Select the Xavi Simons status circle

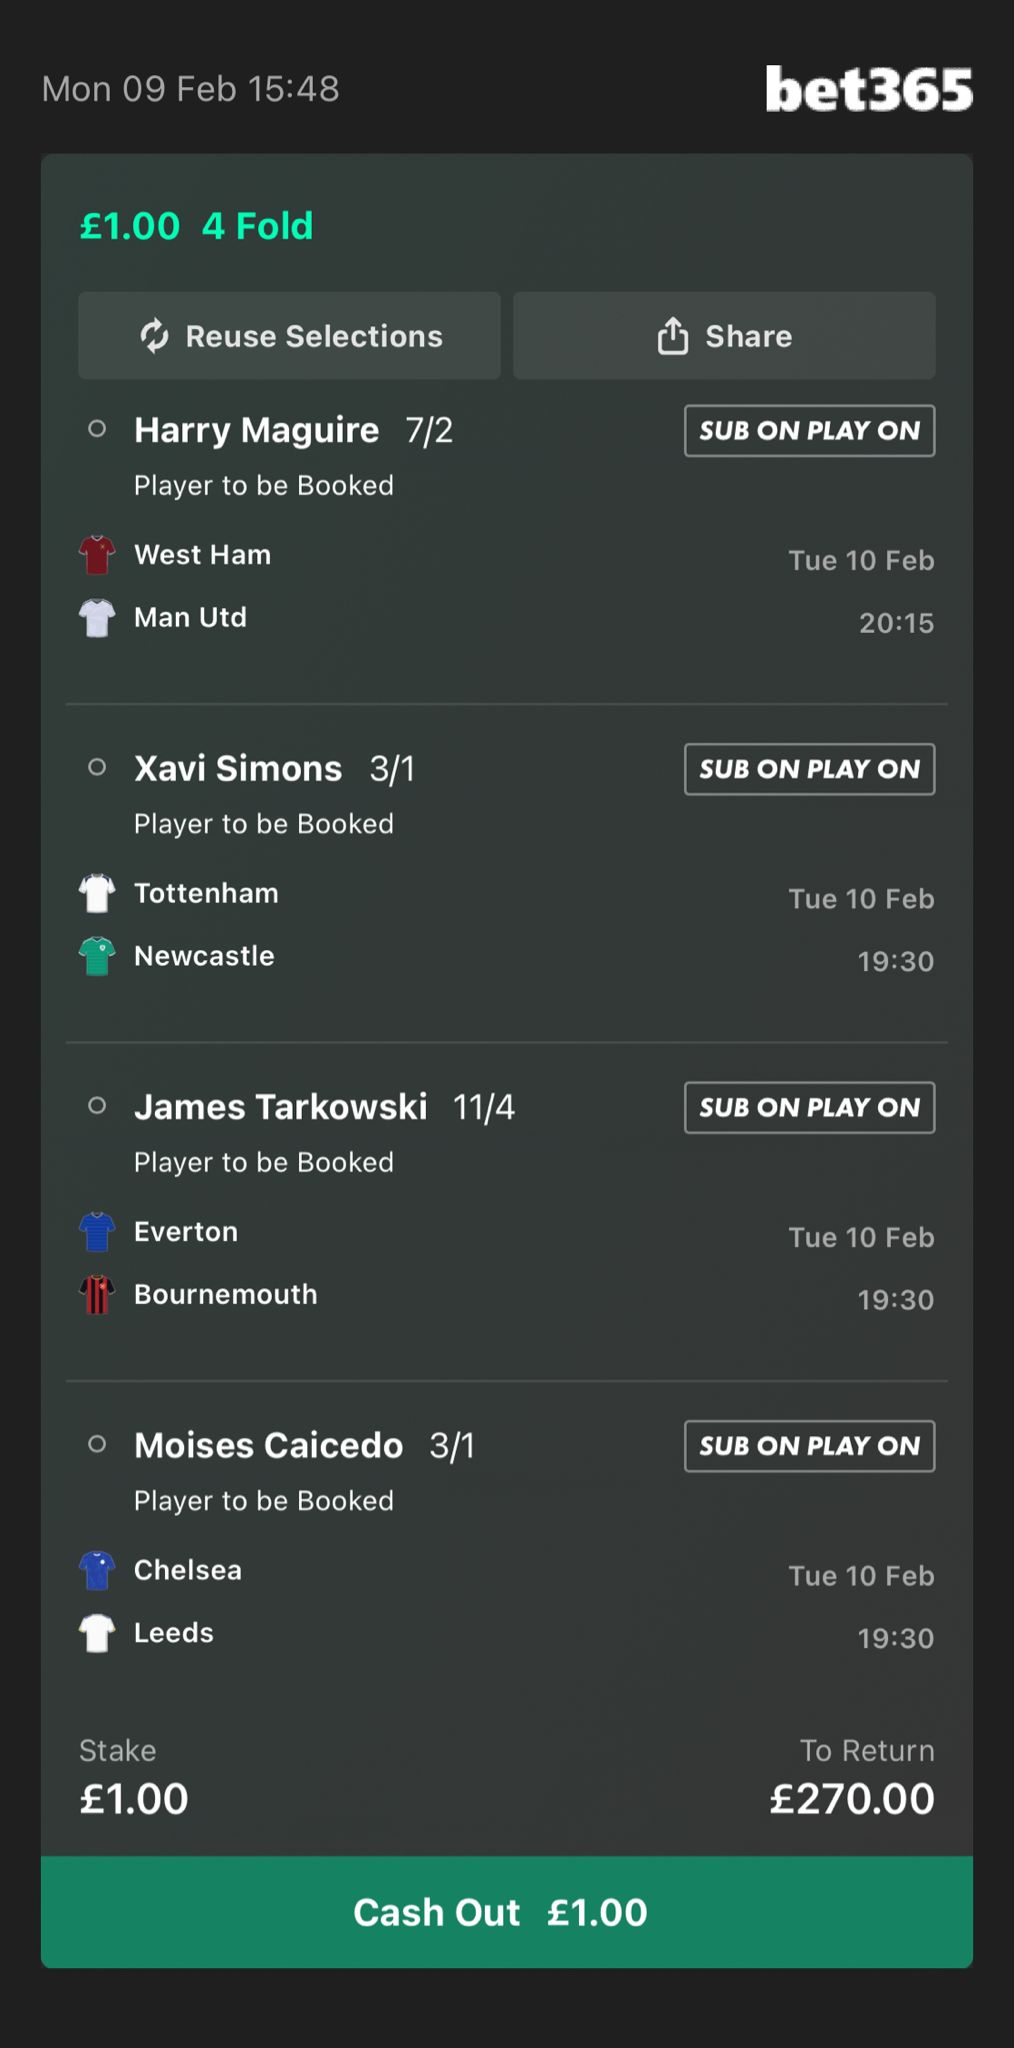coord(97,767)
